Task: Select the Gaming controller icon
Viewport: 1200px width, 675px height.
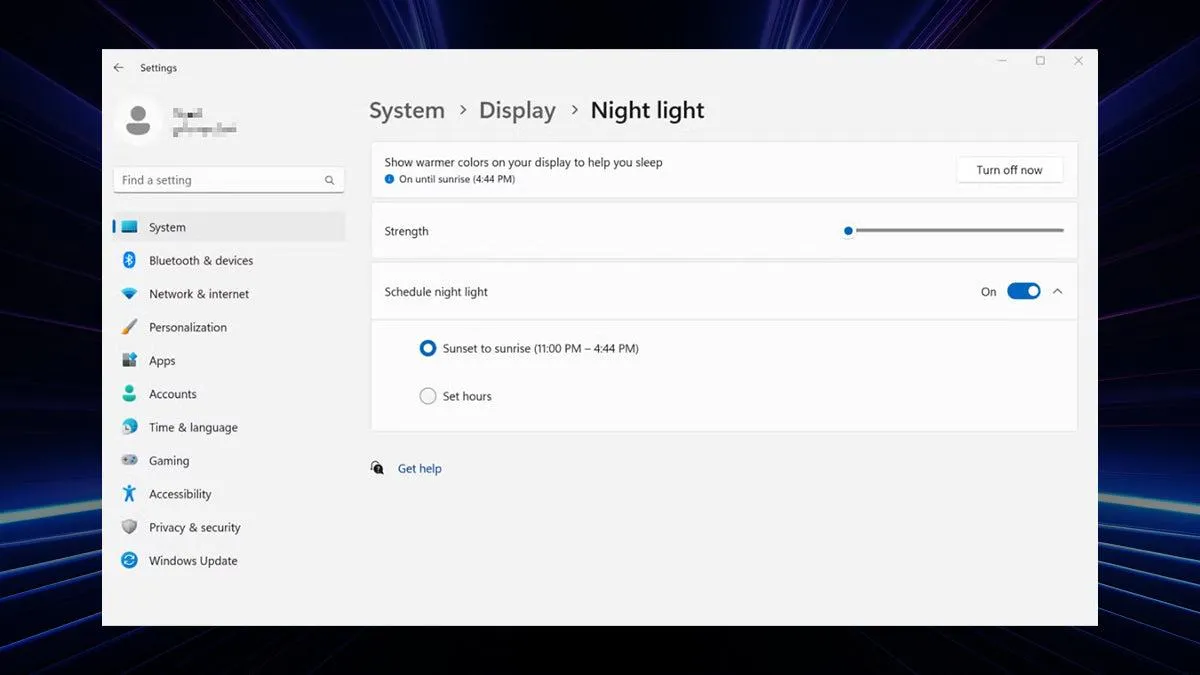Action: point(129,460)
